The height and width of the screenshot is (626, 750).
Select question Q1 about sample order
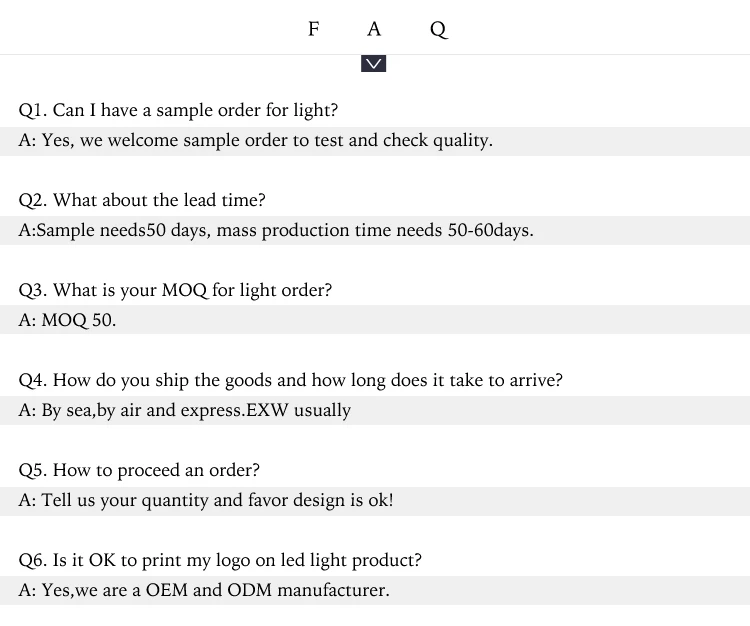[178, 110]
